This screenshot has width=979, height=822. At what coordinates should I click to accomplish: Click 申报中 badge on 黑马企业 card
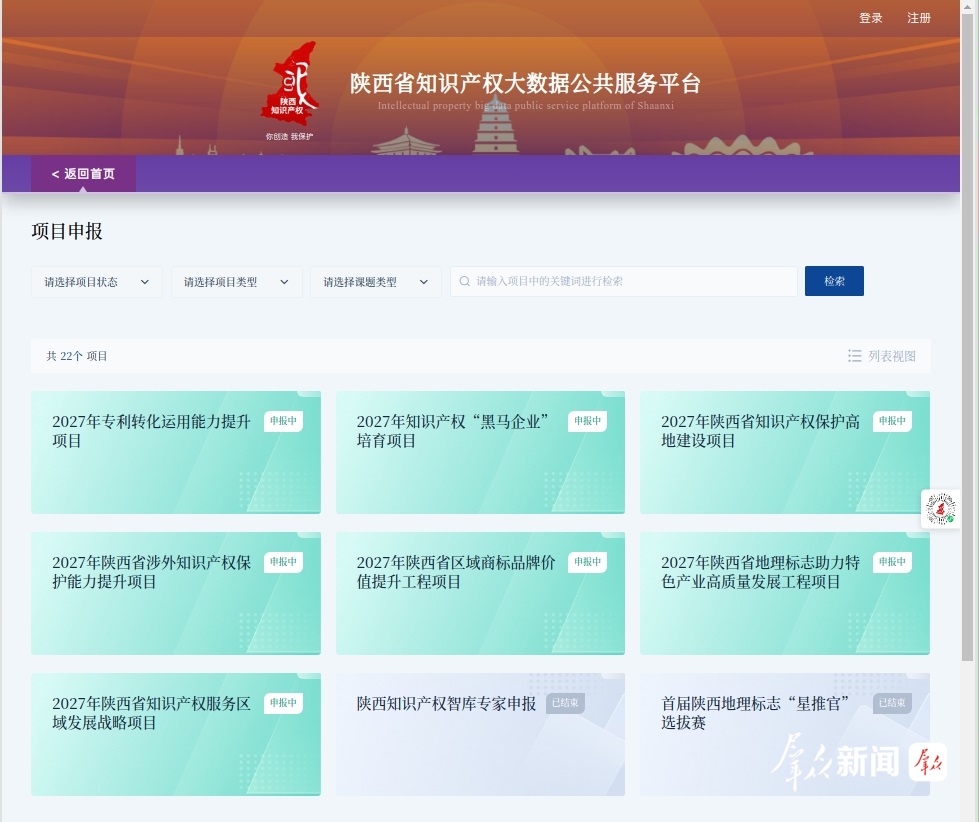(588, 421)
